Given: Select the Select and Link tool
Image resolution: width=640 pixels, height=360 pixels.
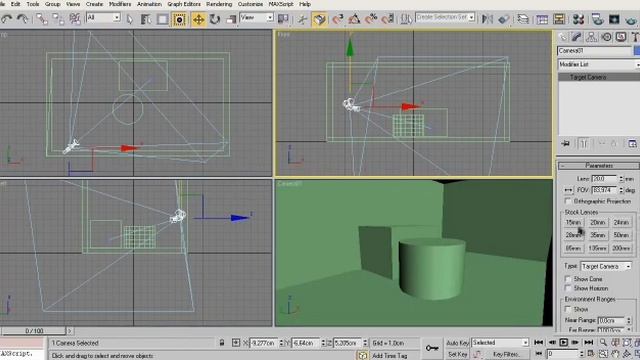Looking at the screenshot, I should click(x=41, y=19).
